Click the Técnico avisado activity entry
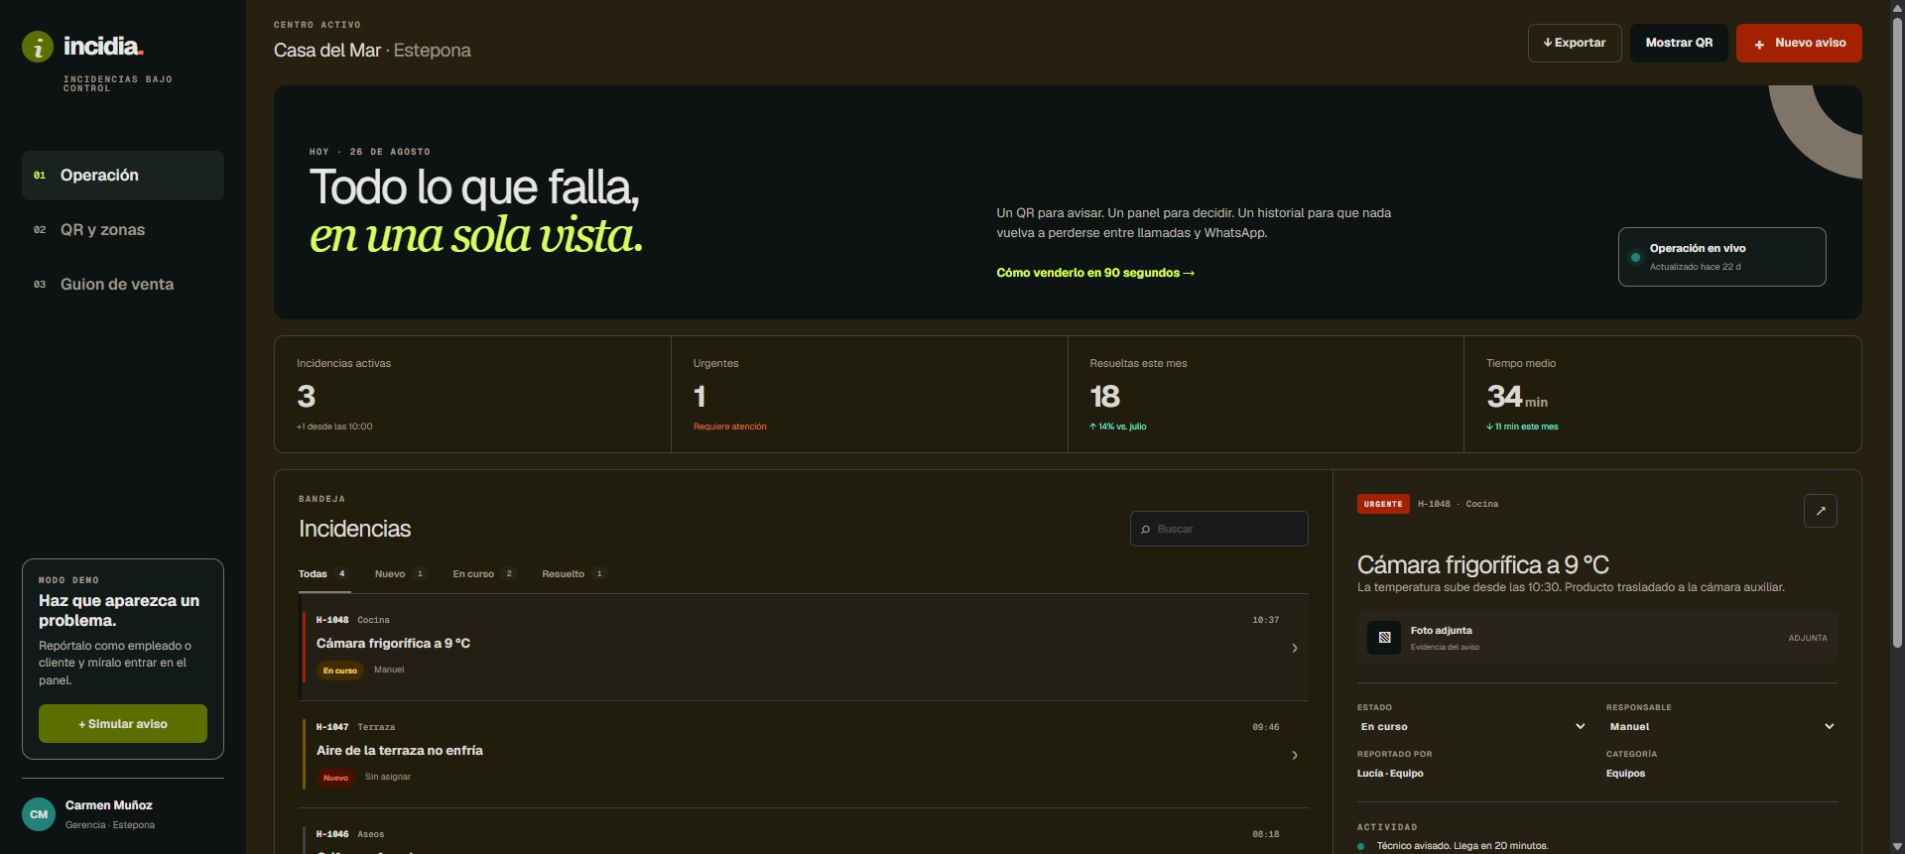The image size is (1905, 854). [1462, 846]
